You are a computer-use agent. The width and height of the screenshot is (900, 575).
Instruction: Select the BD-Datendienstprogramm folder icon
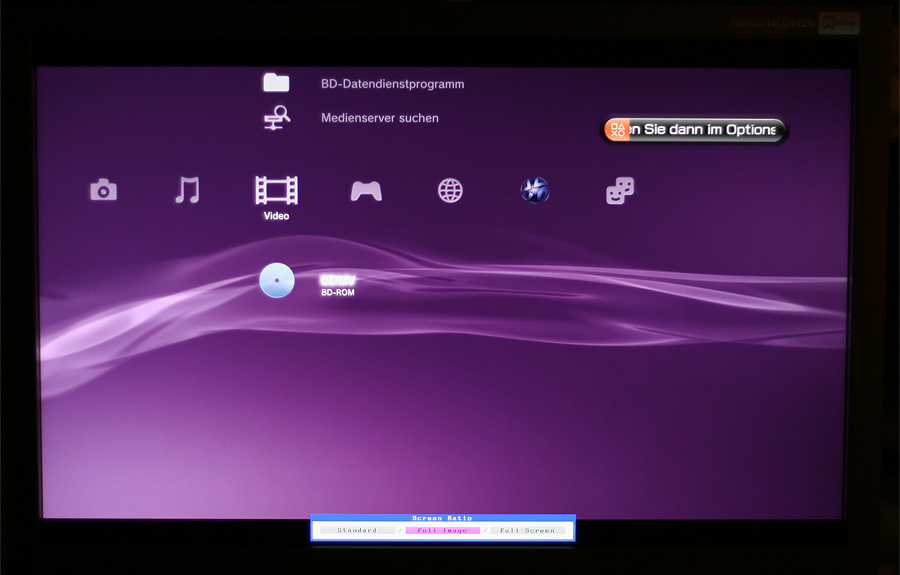point(276,83)
